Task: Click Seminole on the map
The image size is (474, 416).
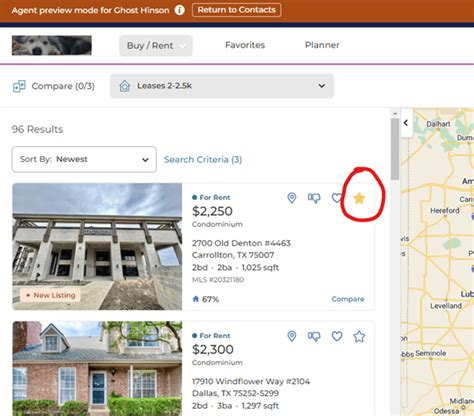Action: coord(430,353)
